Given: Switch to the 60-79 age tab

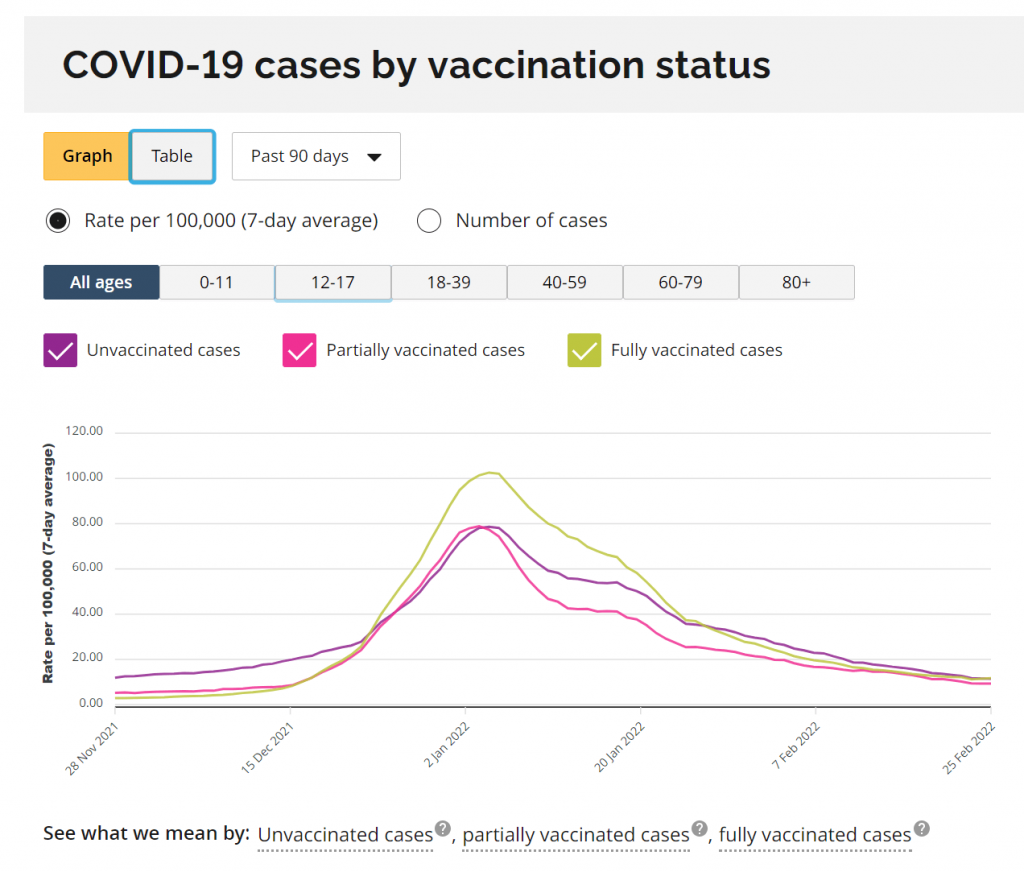Looking at the screenshot, I should 680,282.
